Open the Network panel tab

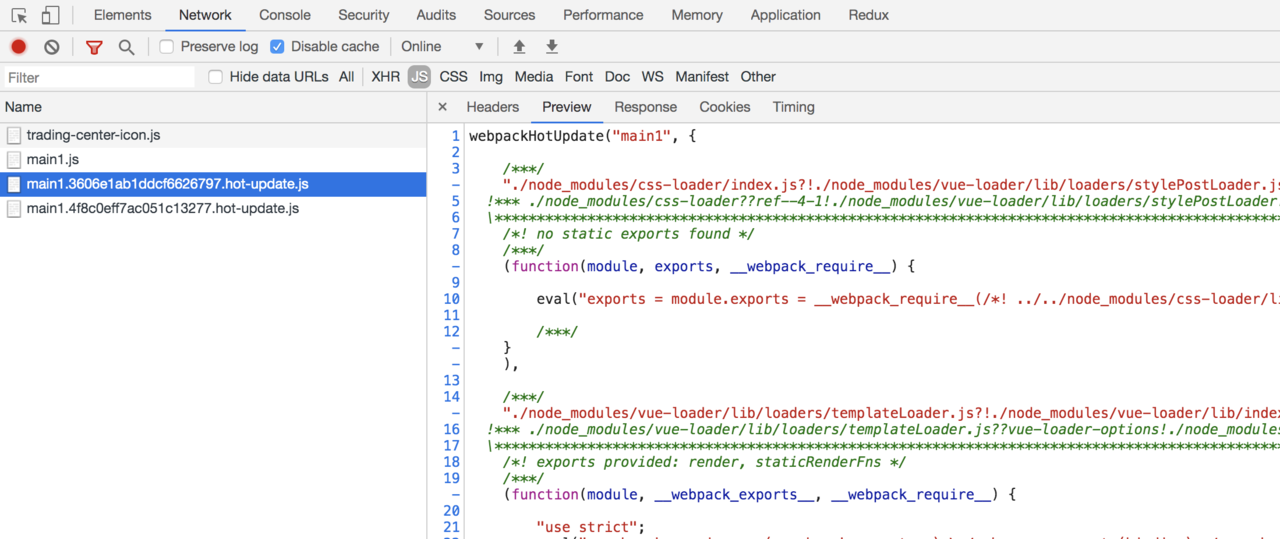(205, 15)
